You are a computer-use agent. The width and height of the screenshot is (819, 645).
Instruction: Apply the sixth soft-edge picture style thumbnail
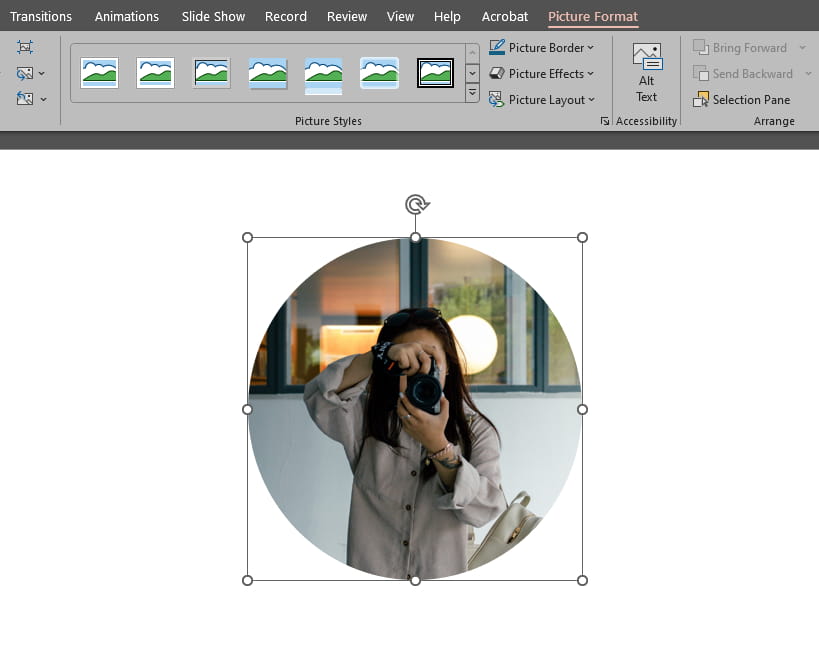[x=379, y=73]
